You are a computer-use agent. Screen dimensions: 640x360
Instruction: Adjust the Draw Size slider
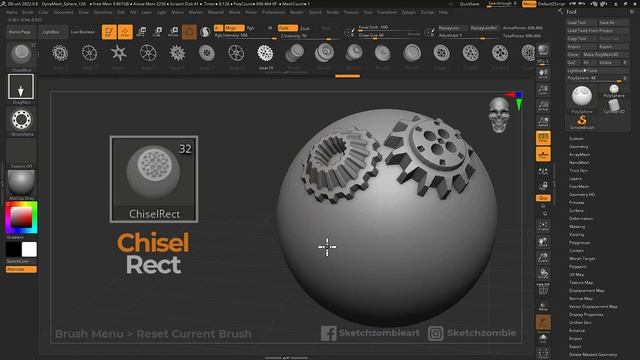(x=389, y=36)
